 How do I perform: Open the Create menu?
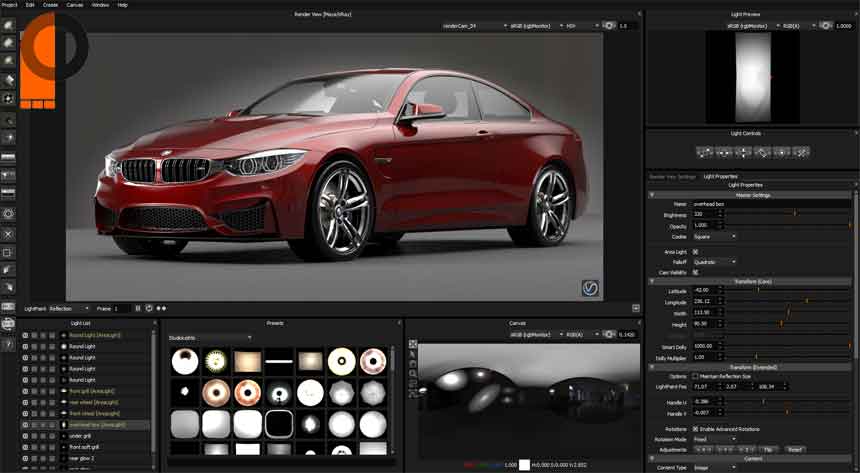[50, 5]
